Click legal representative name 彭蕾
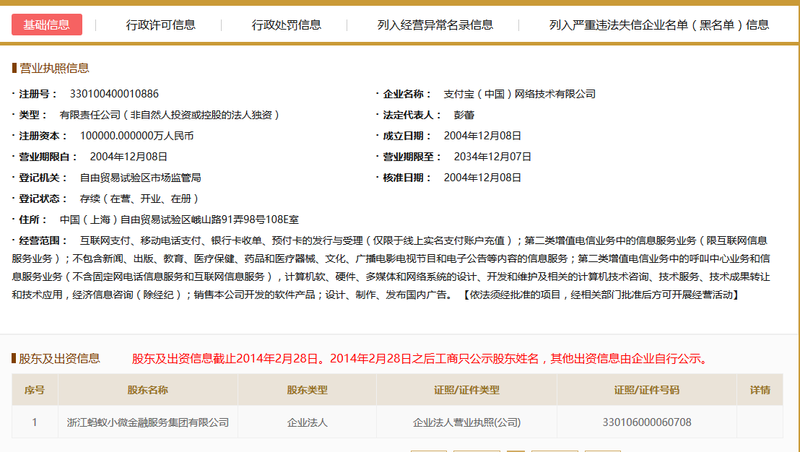This screenshot has height=452, width=800. [464, 115]
